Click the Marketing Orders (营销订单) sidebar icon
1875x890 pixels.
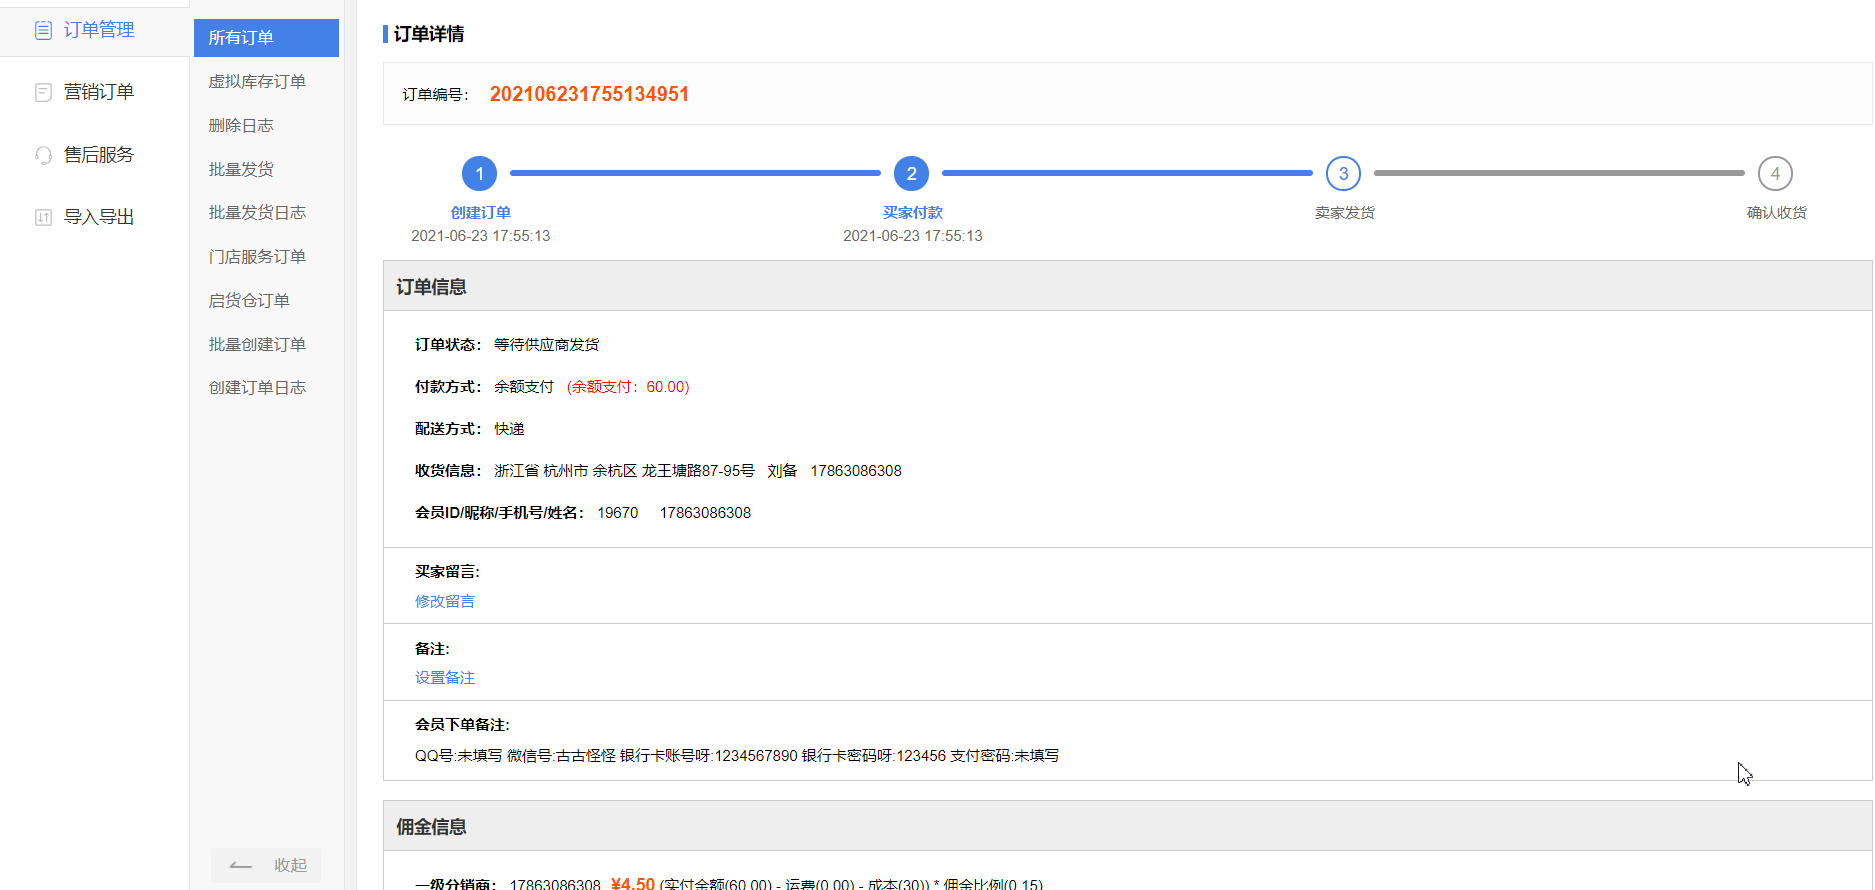tap(43, 92)
